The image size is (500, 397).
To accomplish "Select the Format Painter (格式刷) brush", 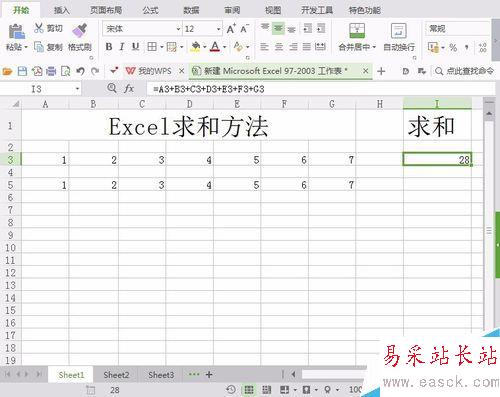I will pos(80,31).
